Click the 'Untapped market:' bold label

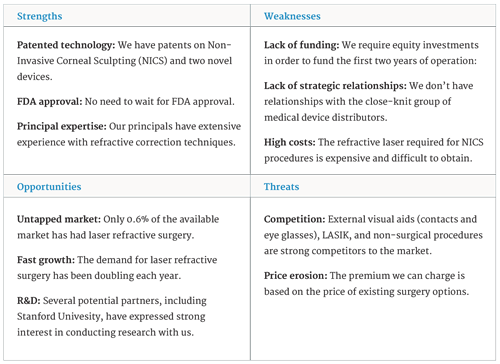[x=59, y=219]
